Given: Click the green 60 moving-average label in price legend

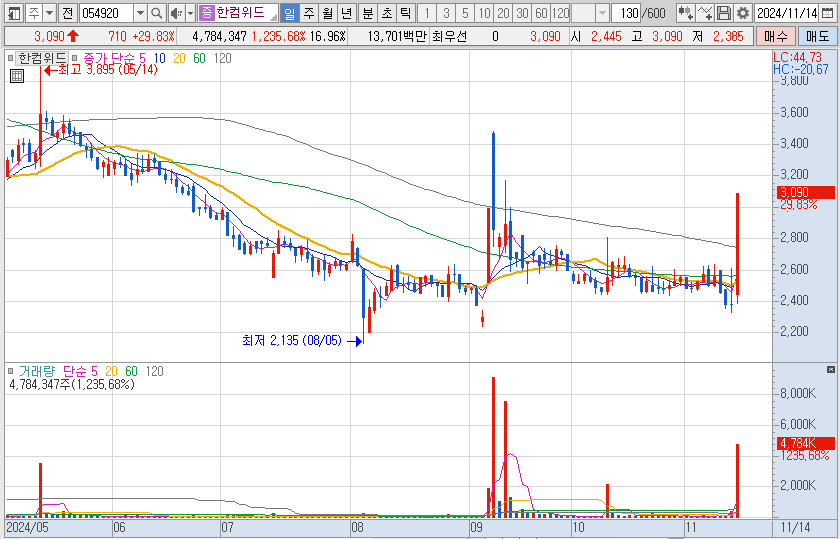Looking at the screenshot, I should pyautogui.click(x=199, y=58).
